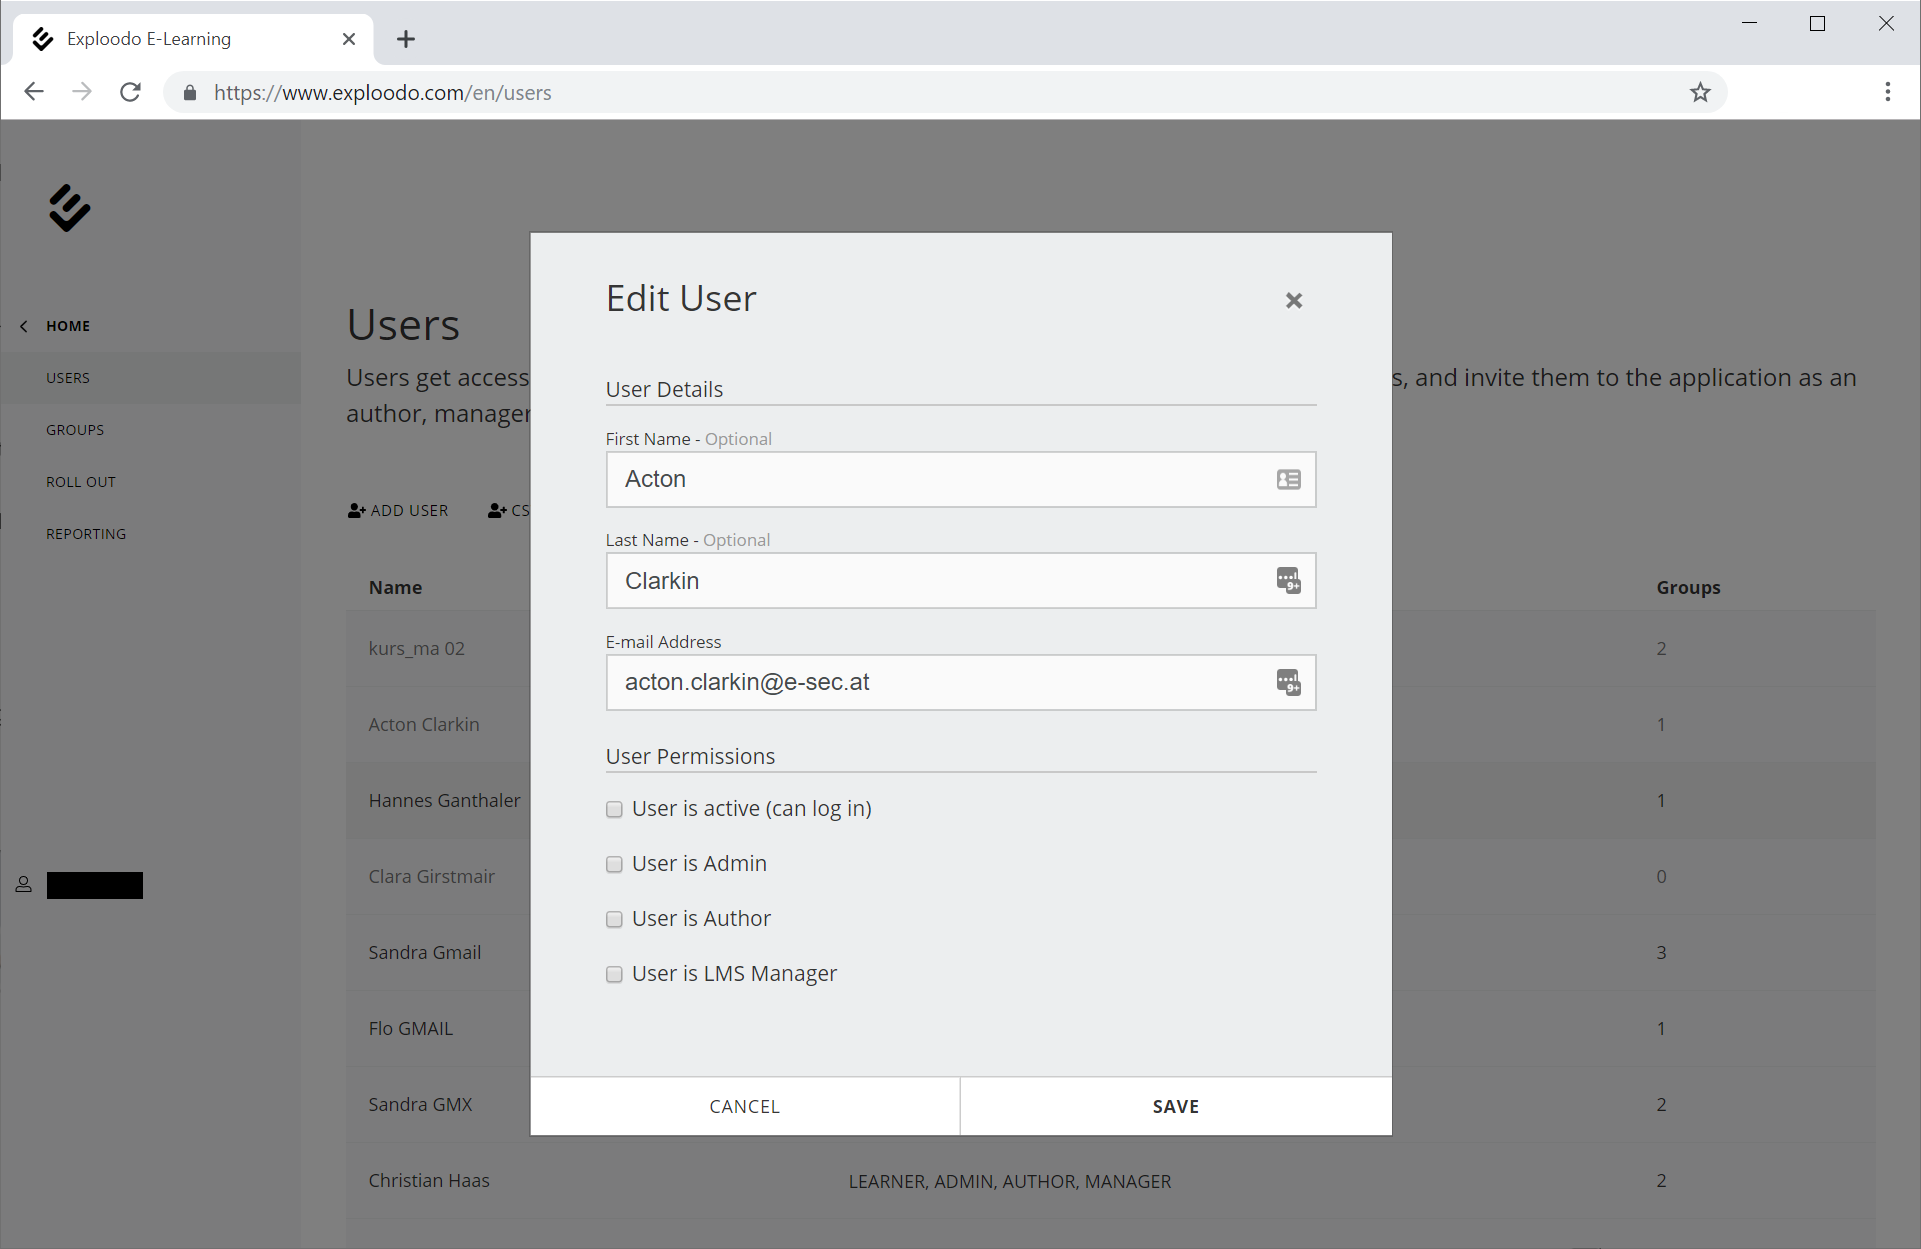
Task: Bookmark this page with the star icon
Action: click(1700, 93)
